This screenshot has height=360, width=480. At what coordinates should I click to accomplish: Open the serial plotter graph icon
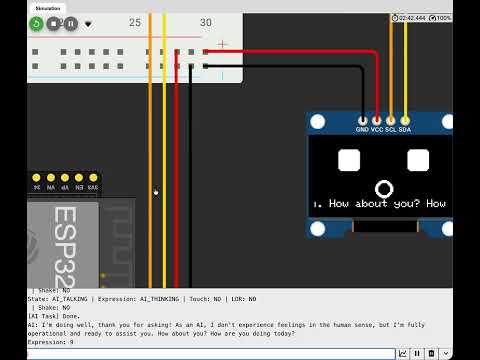[403, 353]
